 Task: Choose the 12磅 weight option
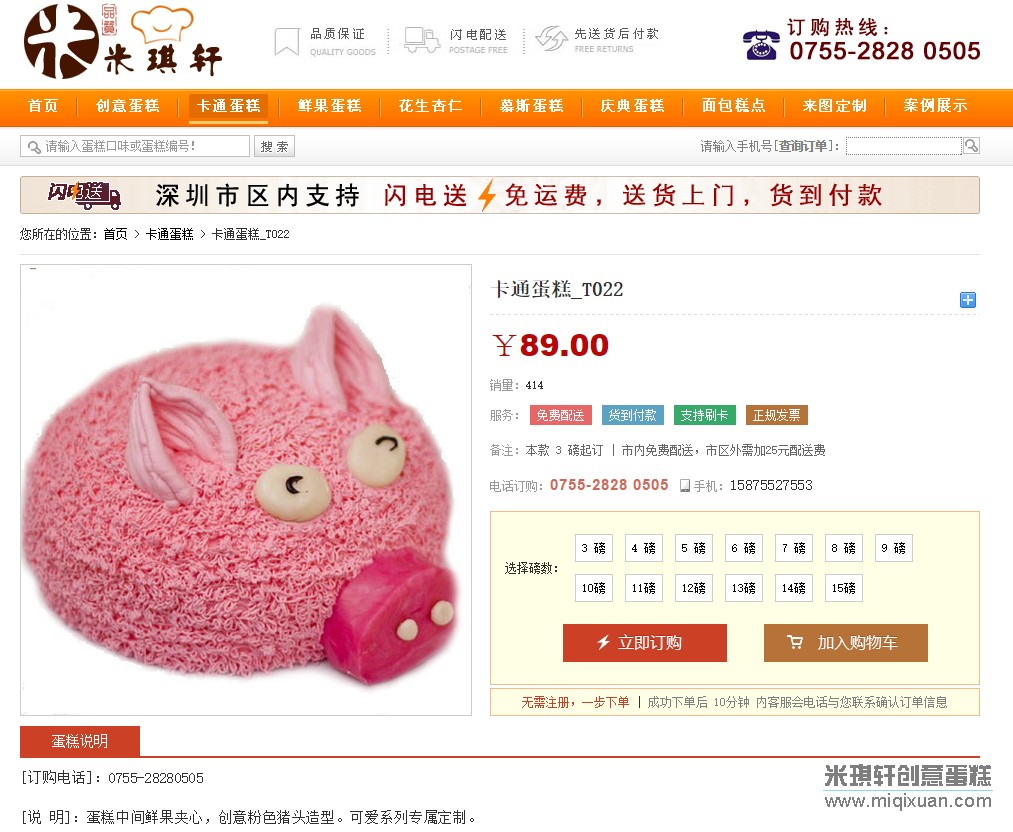coord(694,588)
